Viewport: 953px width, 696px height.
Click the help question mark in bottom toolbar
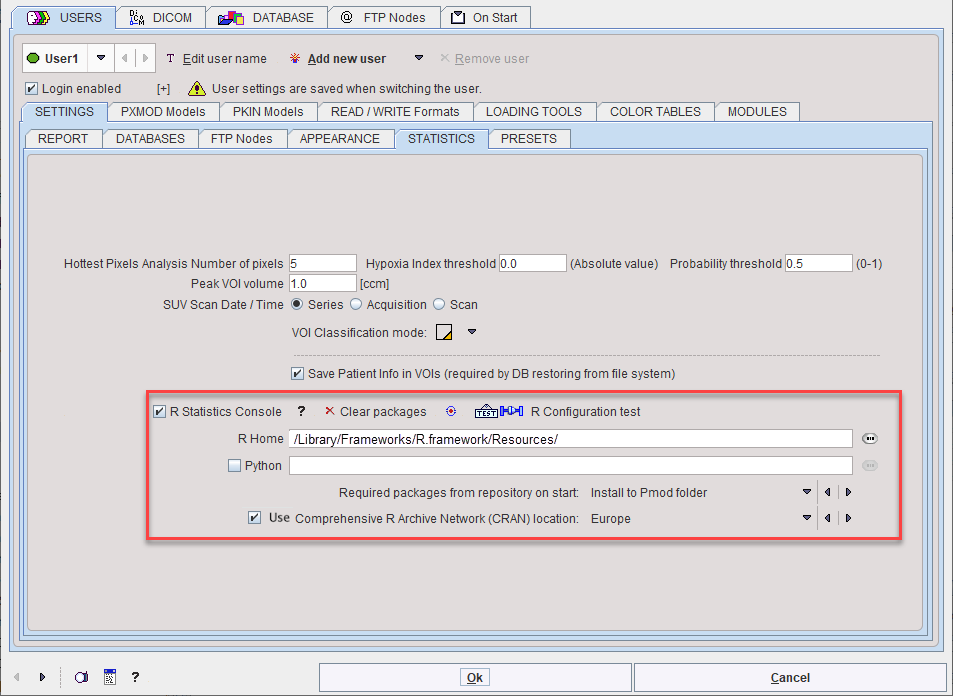pyautogui.click(x=135, y=677)
